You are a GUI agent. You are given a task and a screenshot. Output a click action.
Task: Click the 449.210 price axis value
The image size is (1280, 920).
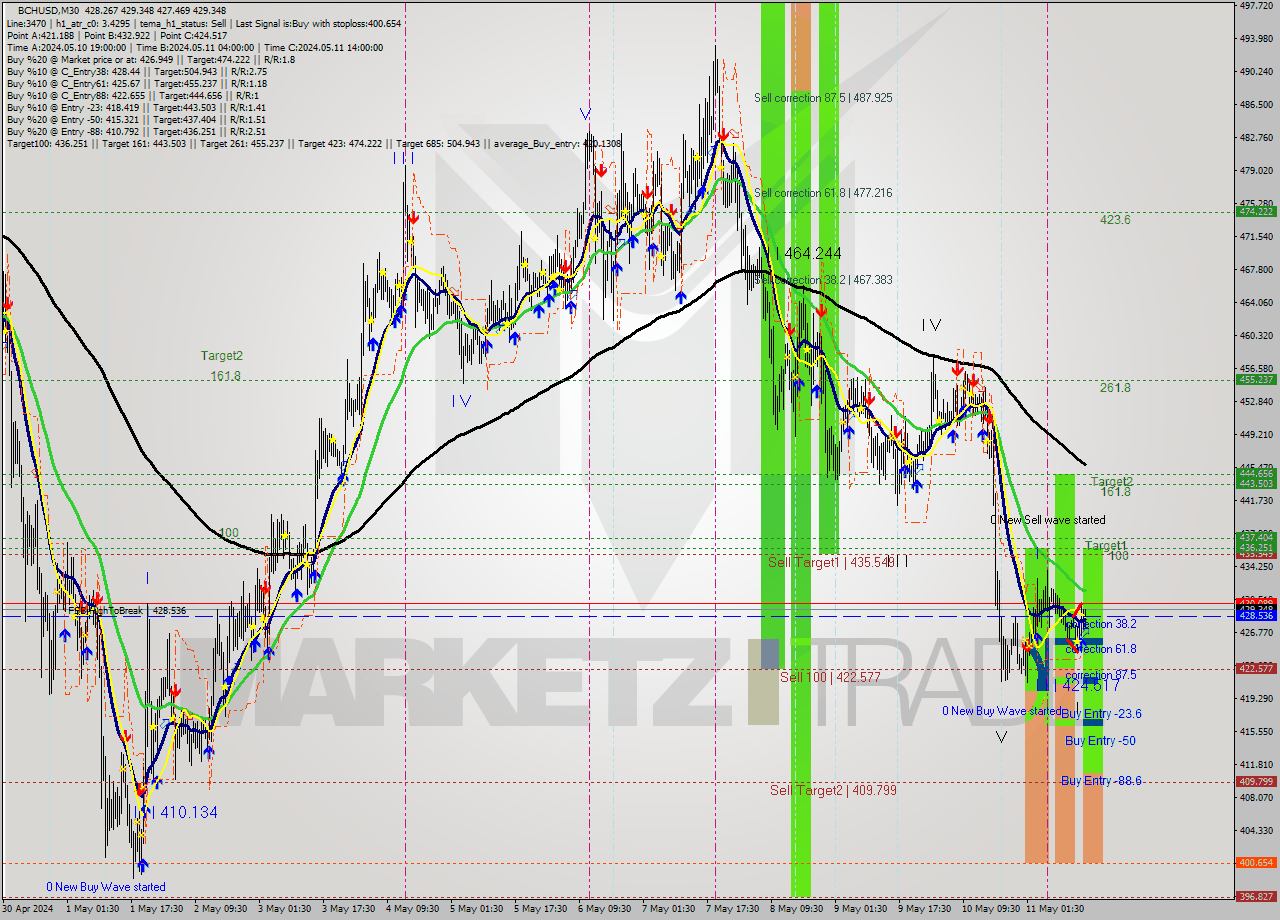coord(1257,435)
